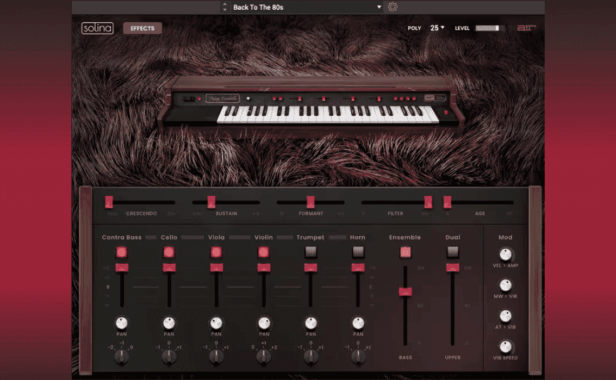Screen dimensions: 616x380
Task: Click the AT > VIB mod knob
Action: [x=506, y=316]
